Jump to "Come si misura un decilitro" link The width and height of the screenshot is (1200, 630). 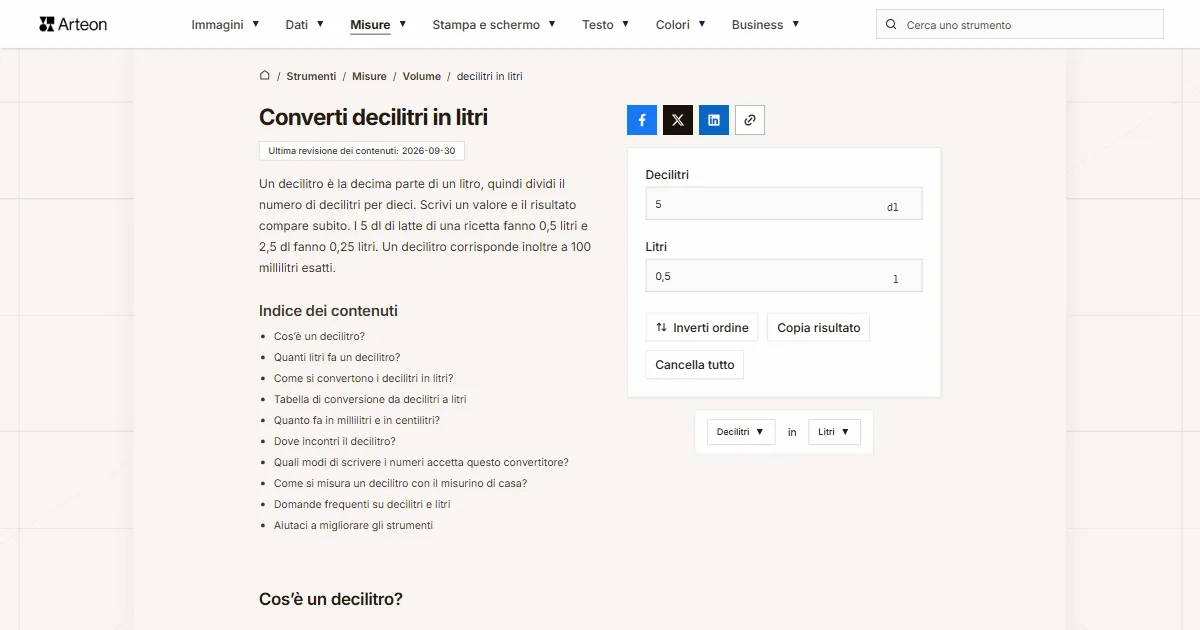tap(400, 483)
